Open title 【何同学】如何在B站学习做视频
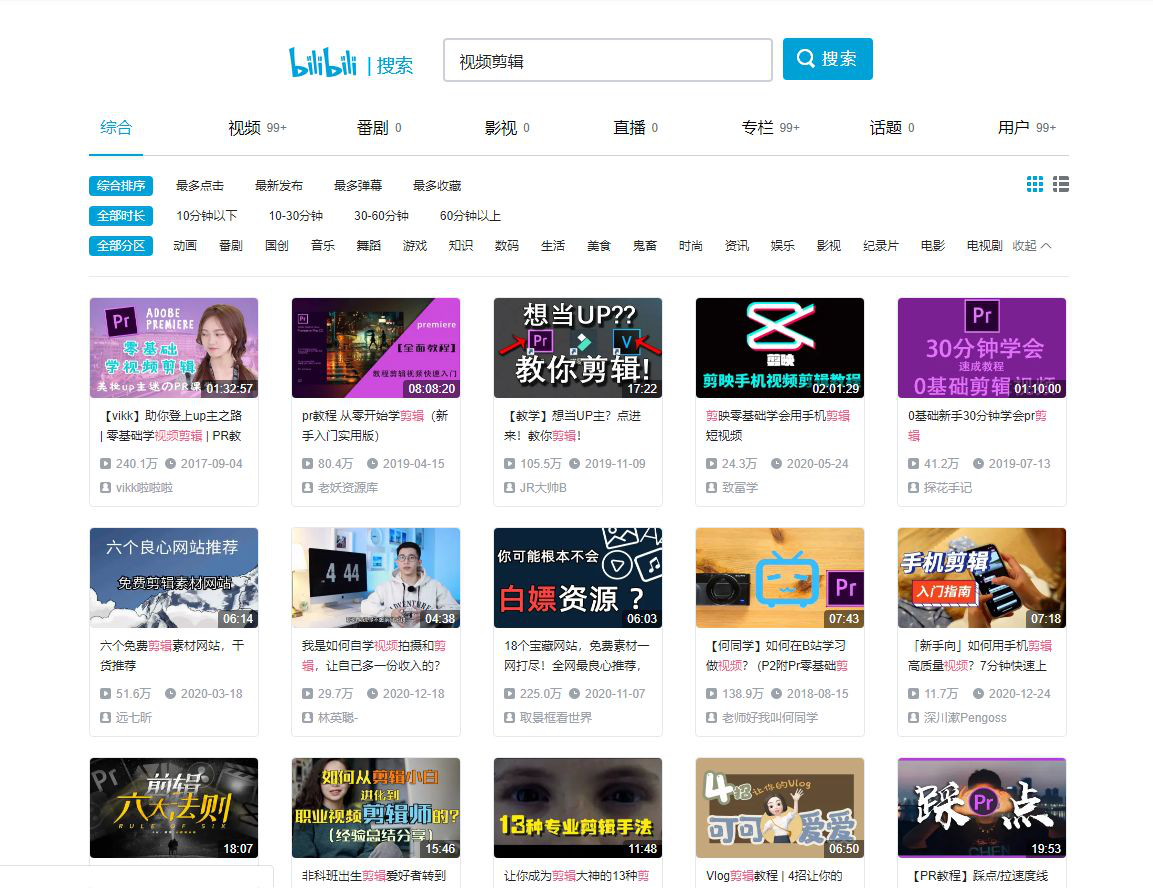The image size is (1153, 888). pos(777,656)
